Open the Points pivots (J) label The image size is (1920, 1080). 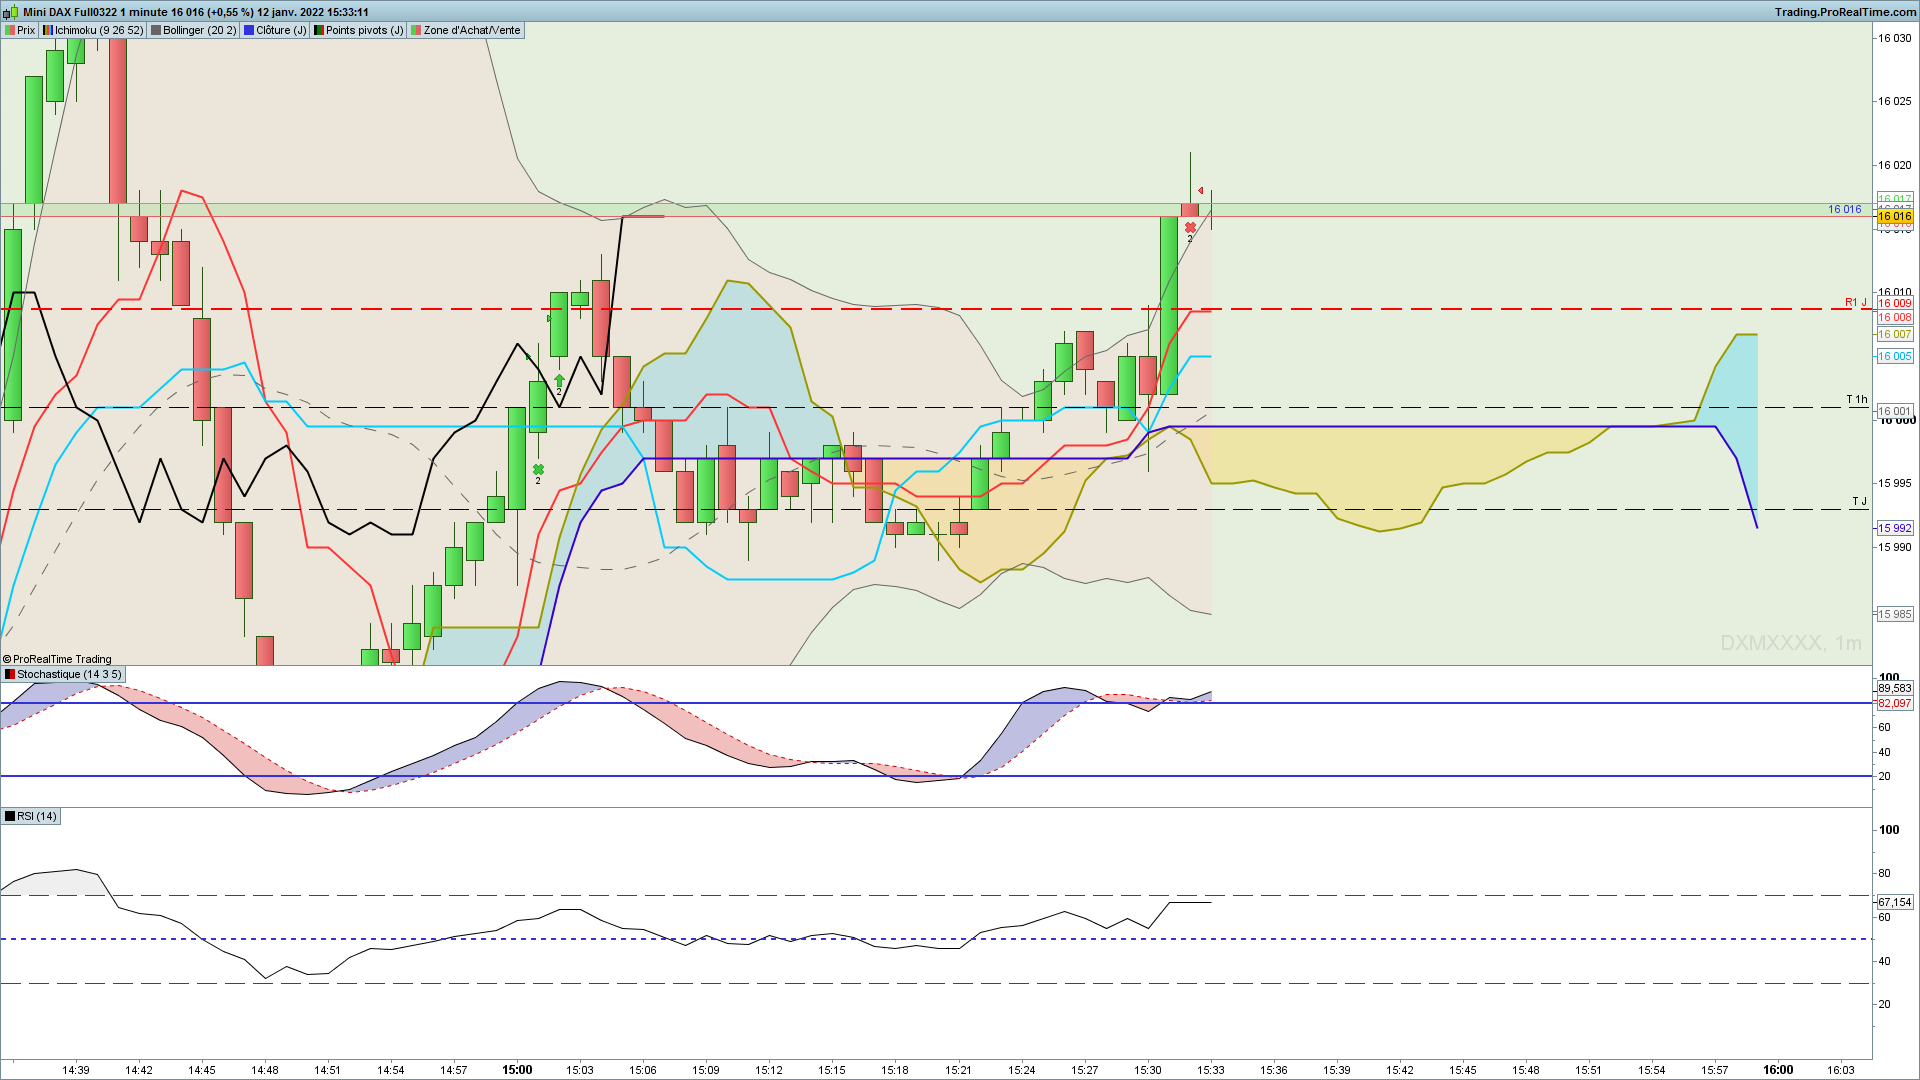click(x=359, y=30)
